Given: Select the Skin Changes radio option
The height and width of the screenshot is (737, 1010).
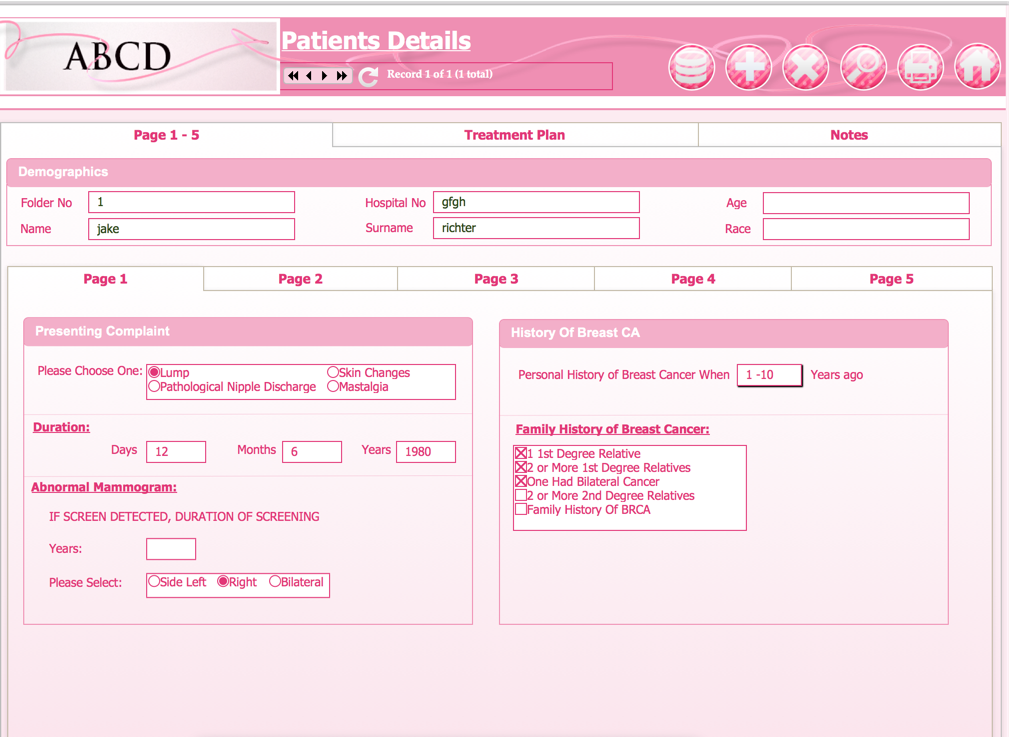Looking at the screenshot, I should pos(334,373).
